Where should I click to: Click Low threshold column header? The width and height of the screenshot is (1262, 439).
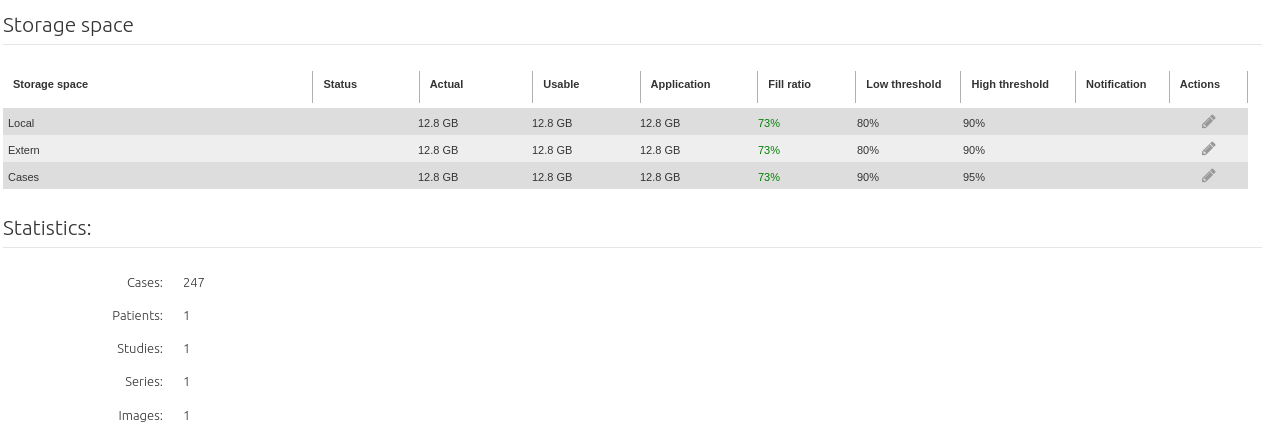(x=903, y=84)
